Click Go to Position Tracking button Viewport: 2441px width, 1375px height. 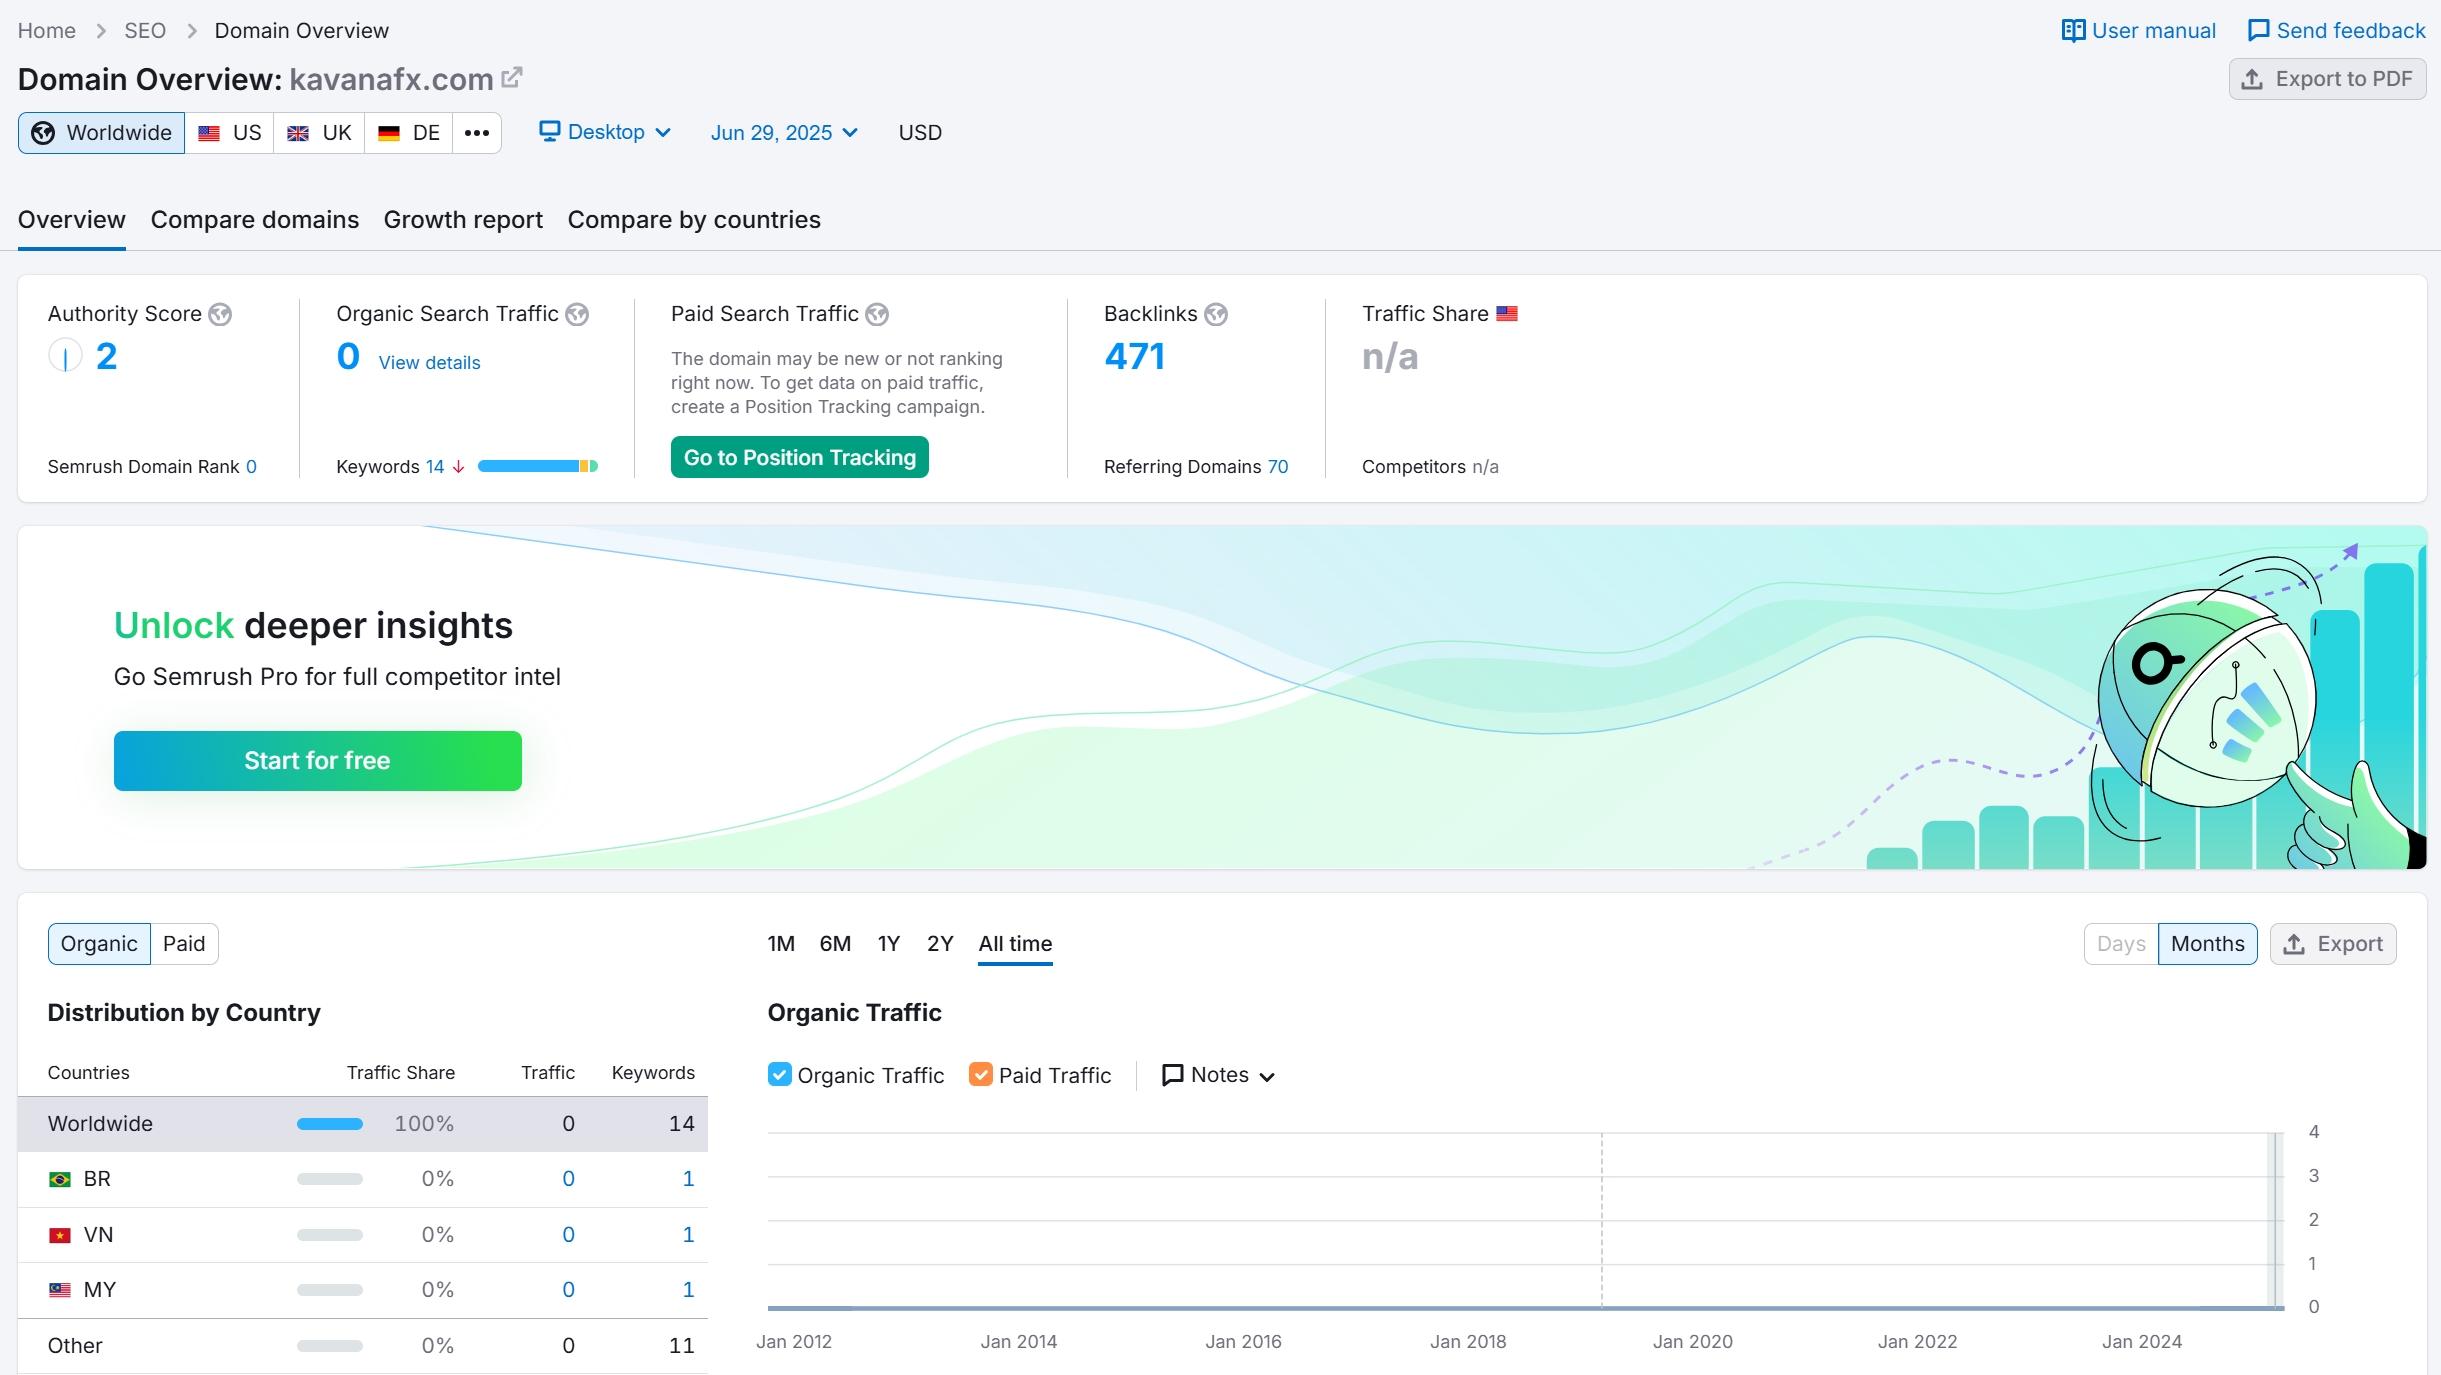click(x=800, y=457)
